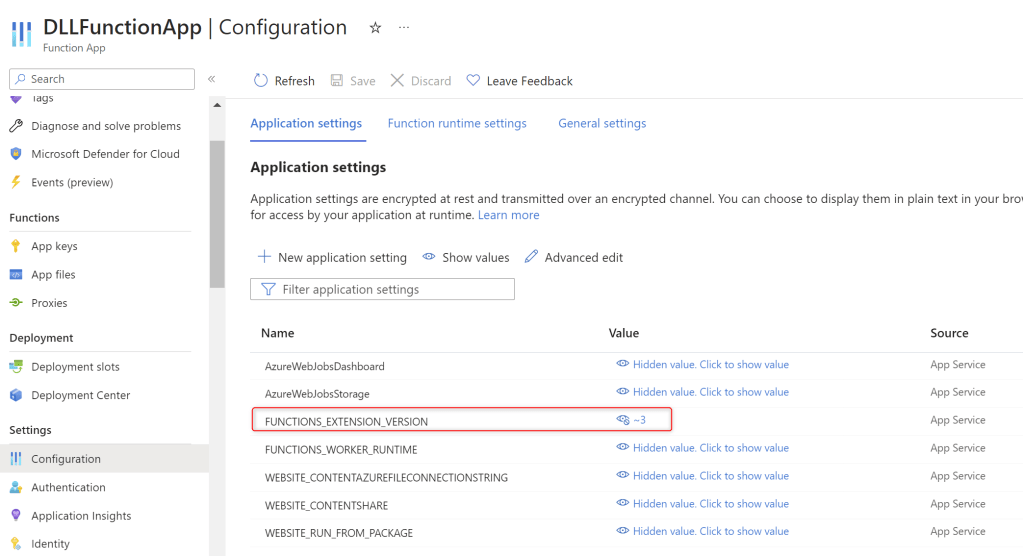Click the Refresh icon in the toolbar
The width and height of the screenshot is (1023, 556).
coord(261,81)
